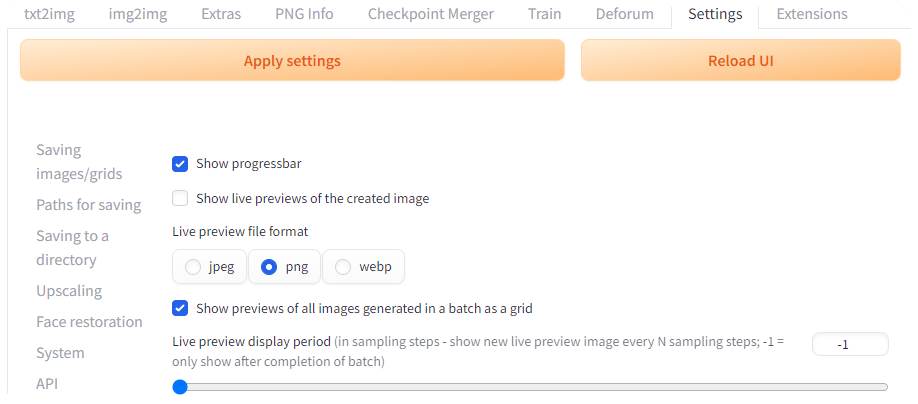Switch to the img2img tab

138,14
